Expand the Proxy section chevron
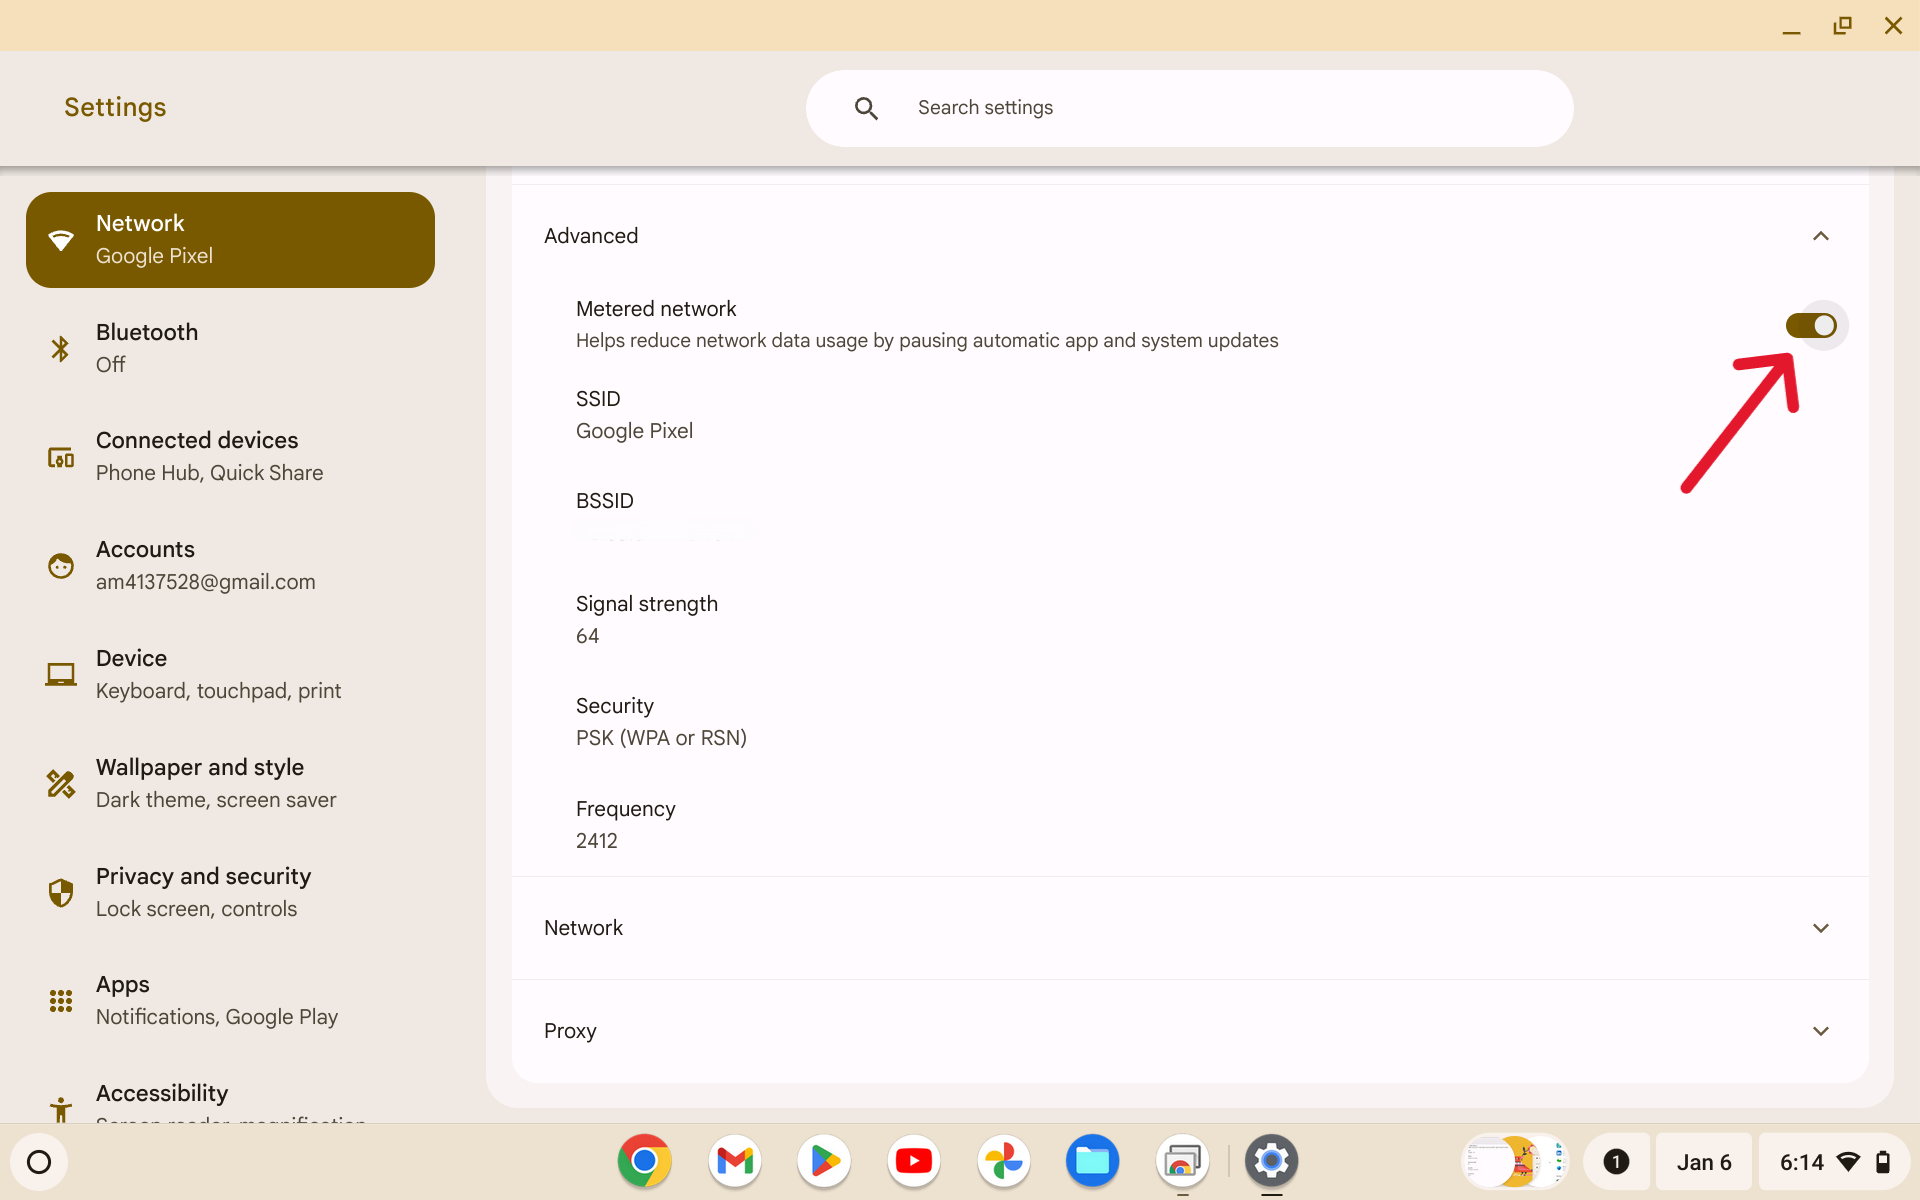This screenshot has height=1200, width=1920. (1820, 1030)
